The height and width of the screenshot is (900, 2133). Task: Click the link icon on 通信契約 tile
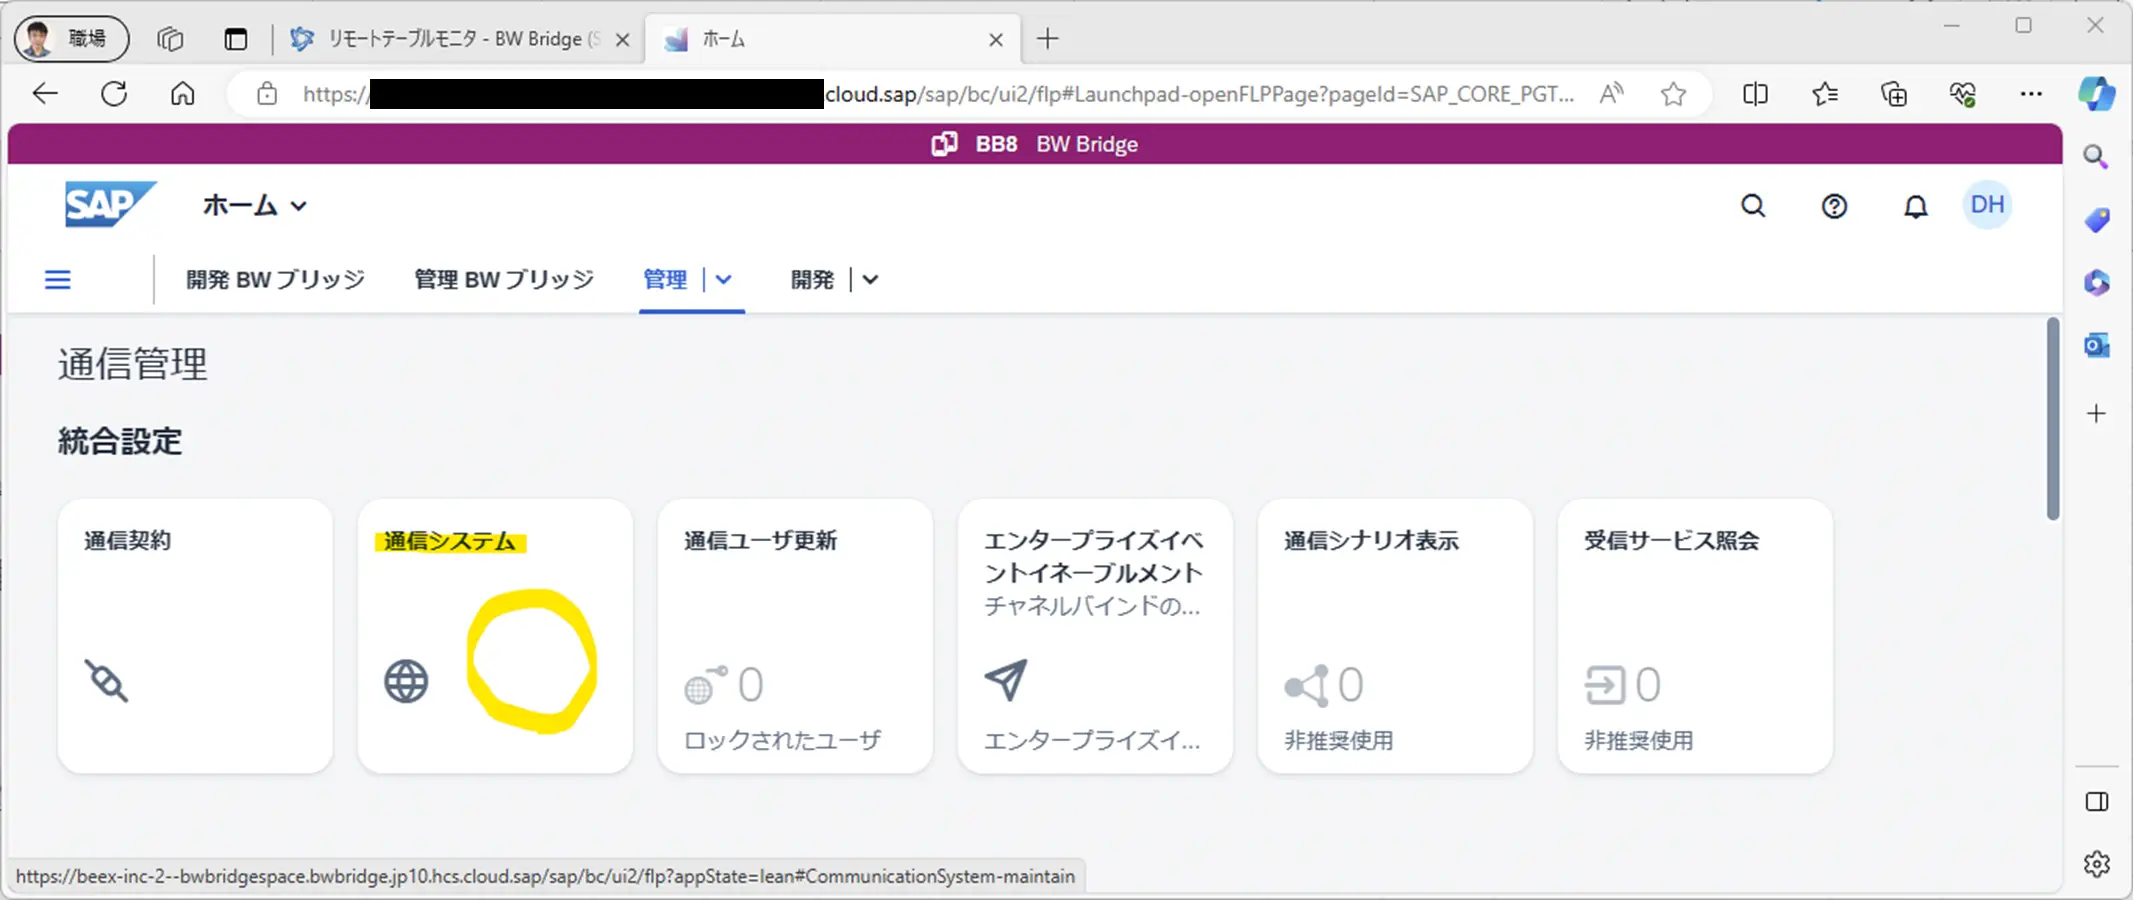[106, 682]
